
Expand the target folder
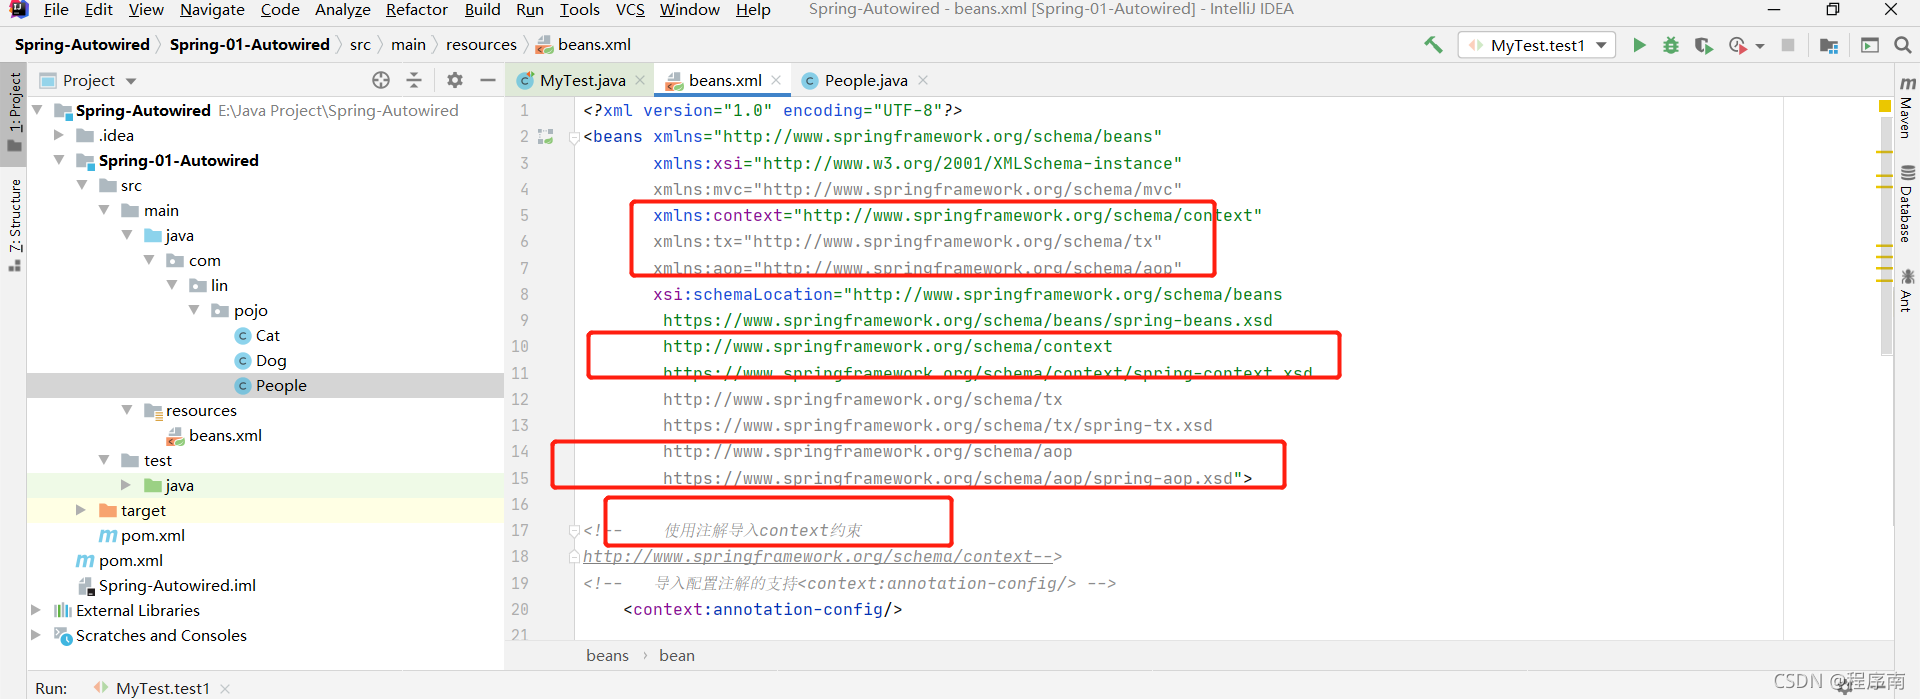pyautogui.click(x=81, y=510)
